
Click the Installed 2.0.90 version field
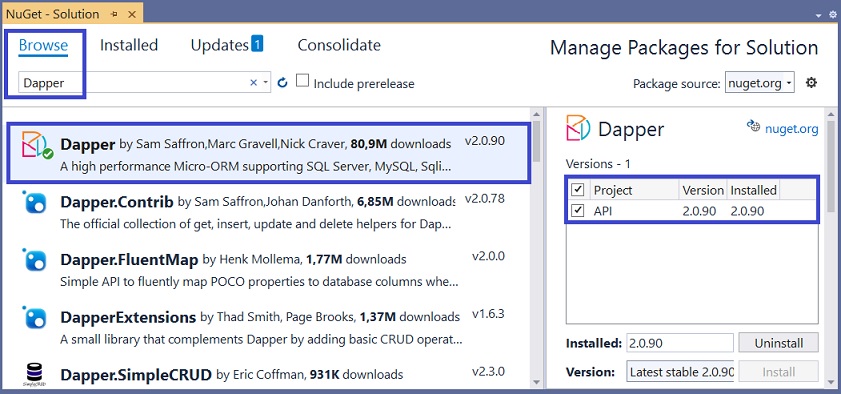tap(680, 343)
